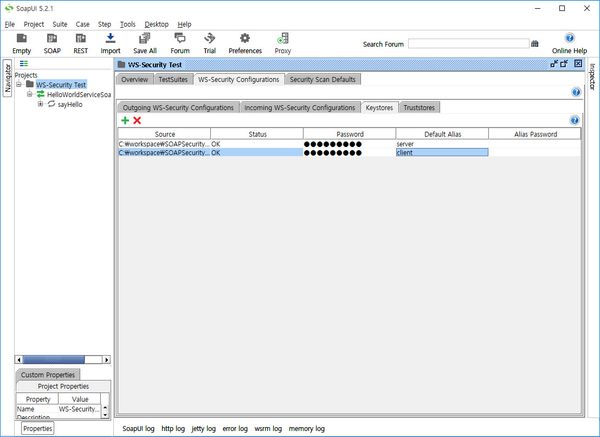Expand the sayHello tree node
The image size is (600, 437).
40,104
